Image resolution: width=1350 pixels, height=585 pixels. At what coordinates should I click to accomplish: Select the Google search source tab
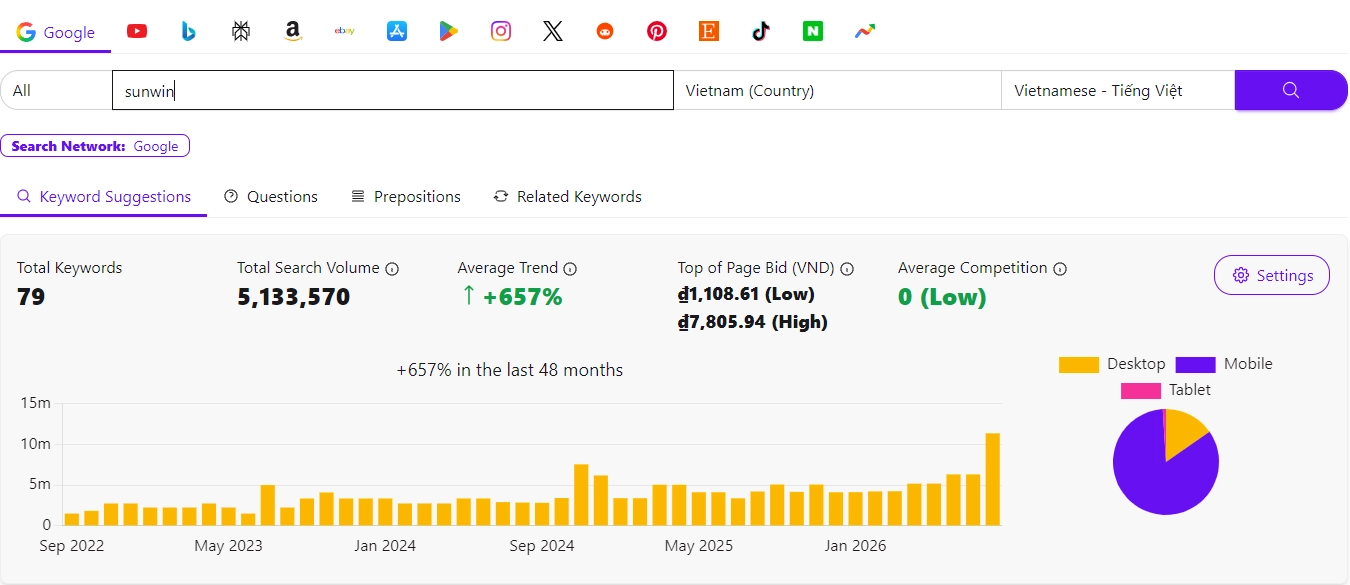pyautogui.click(x=56, y=32)
